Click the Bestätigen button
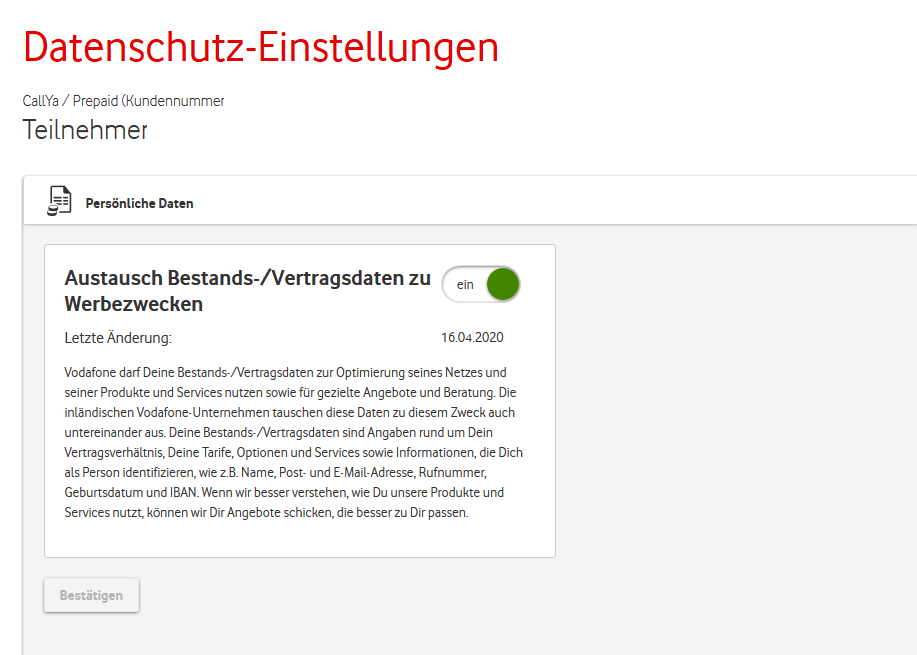 [91, 595]
